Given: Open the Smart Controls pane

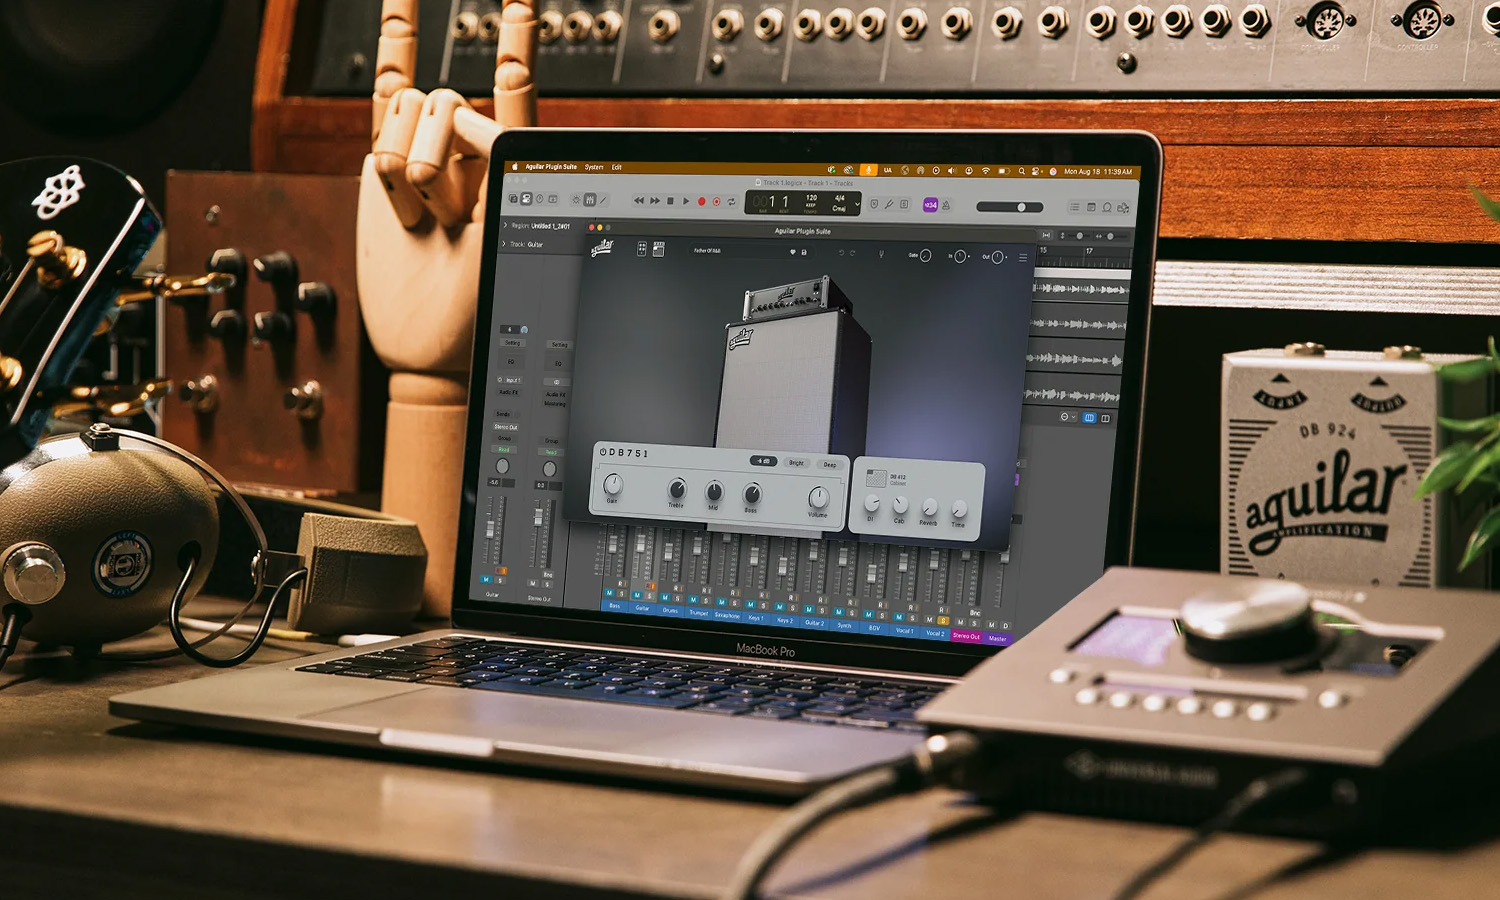Looking at the screenshot, I should [576, 200].
